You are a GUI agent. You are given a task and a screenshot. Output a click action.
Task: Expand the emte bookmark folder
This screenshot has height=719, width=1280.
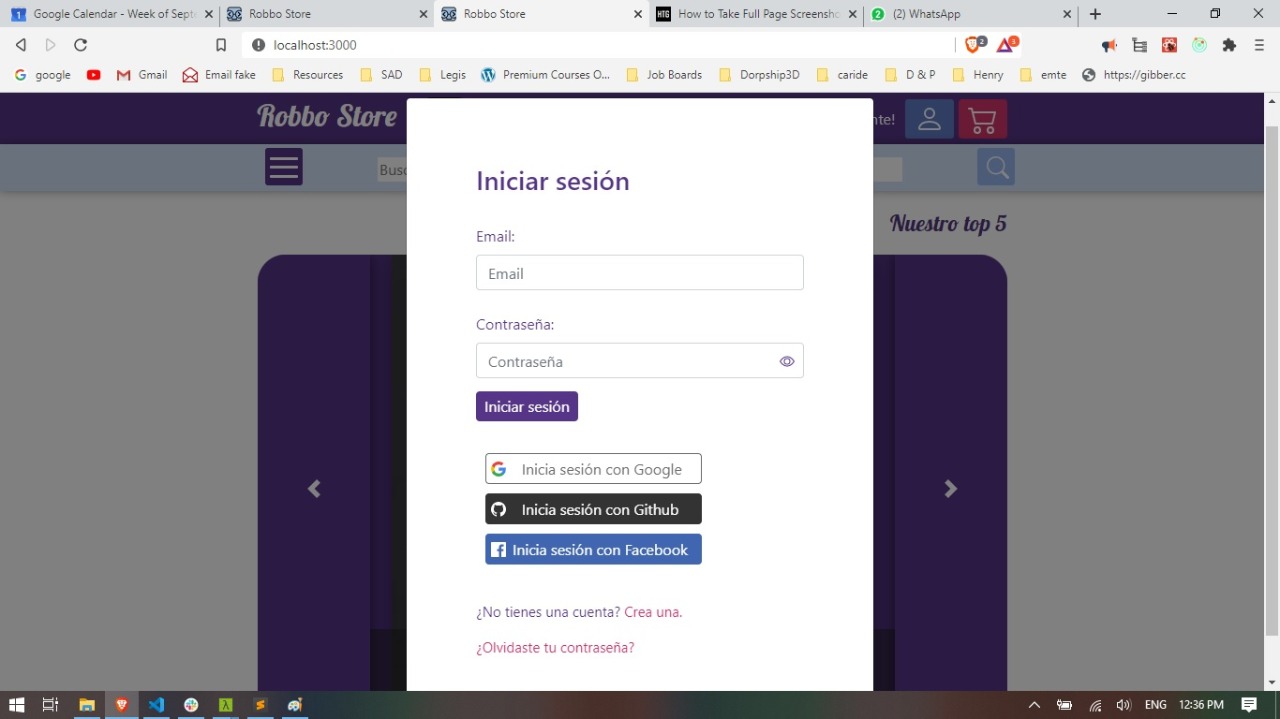tap(1043, 75)
